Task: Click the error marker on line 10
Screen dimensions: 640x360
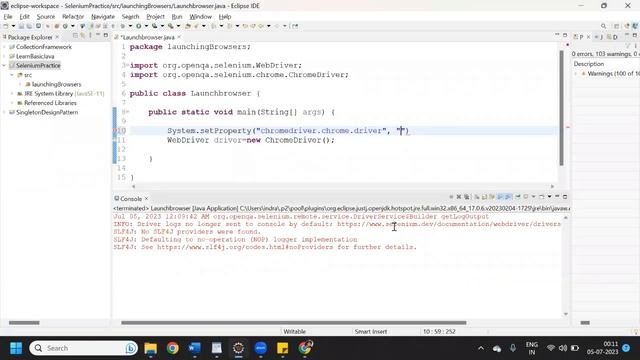Action: (115, 131)
